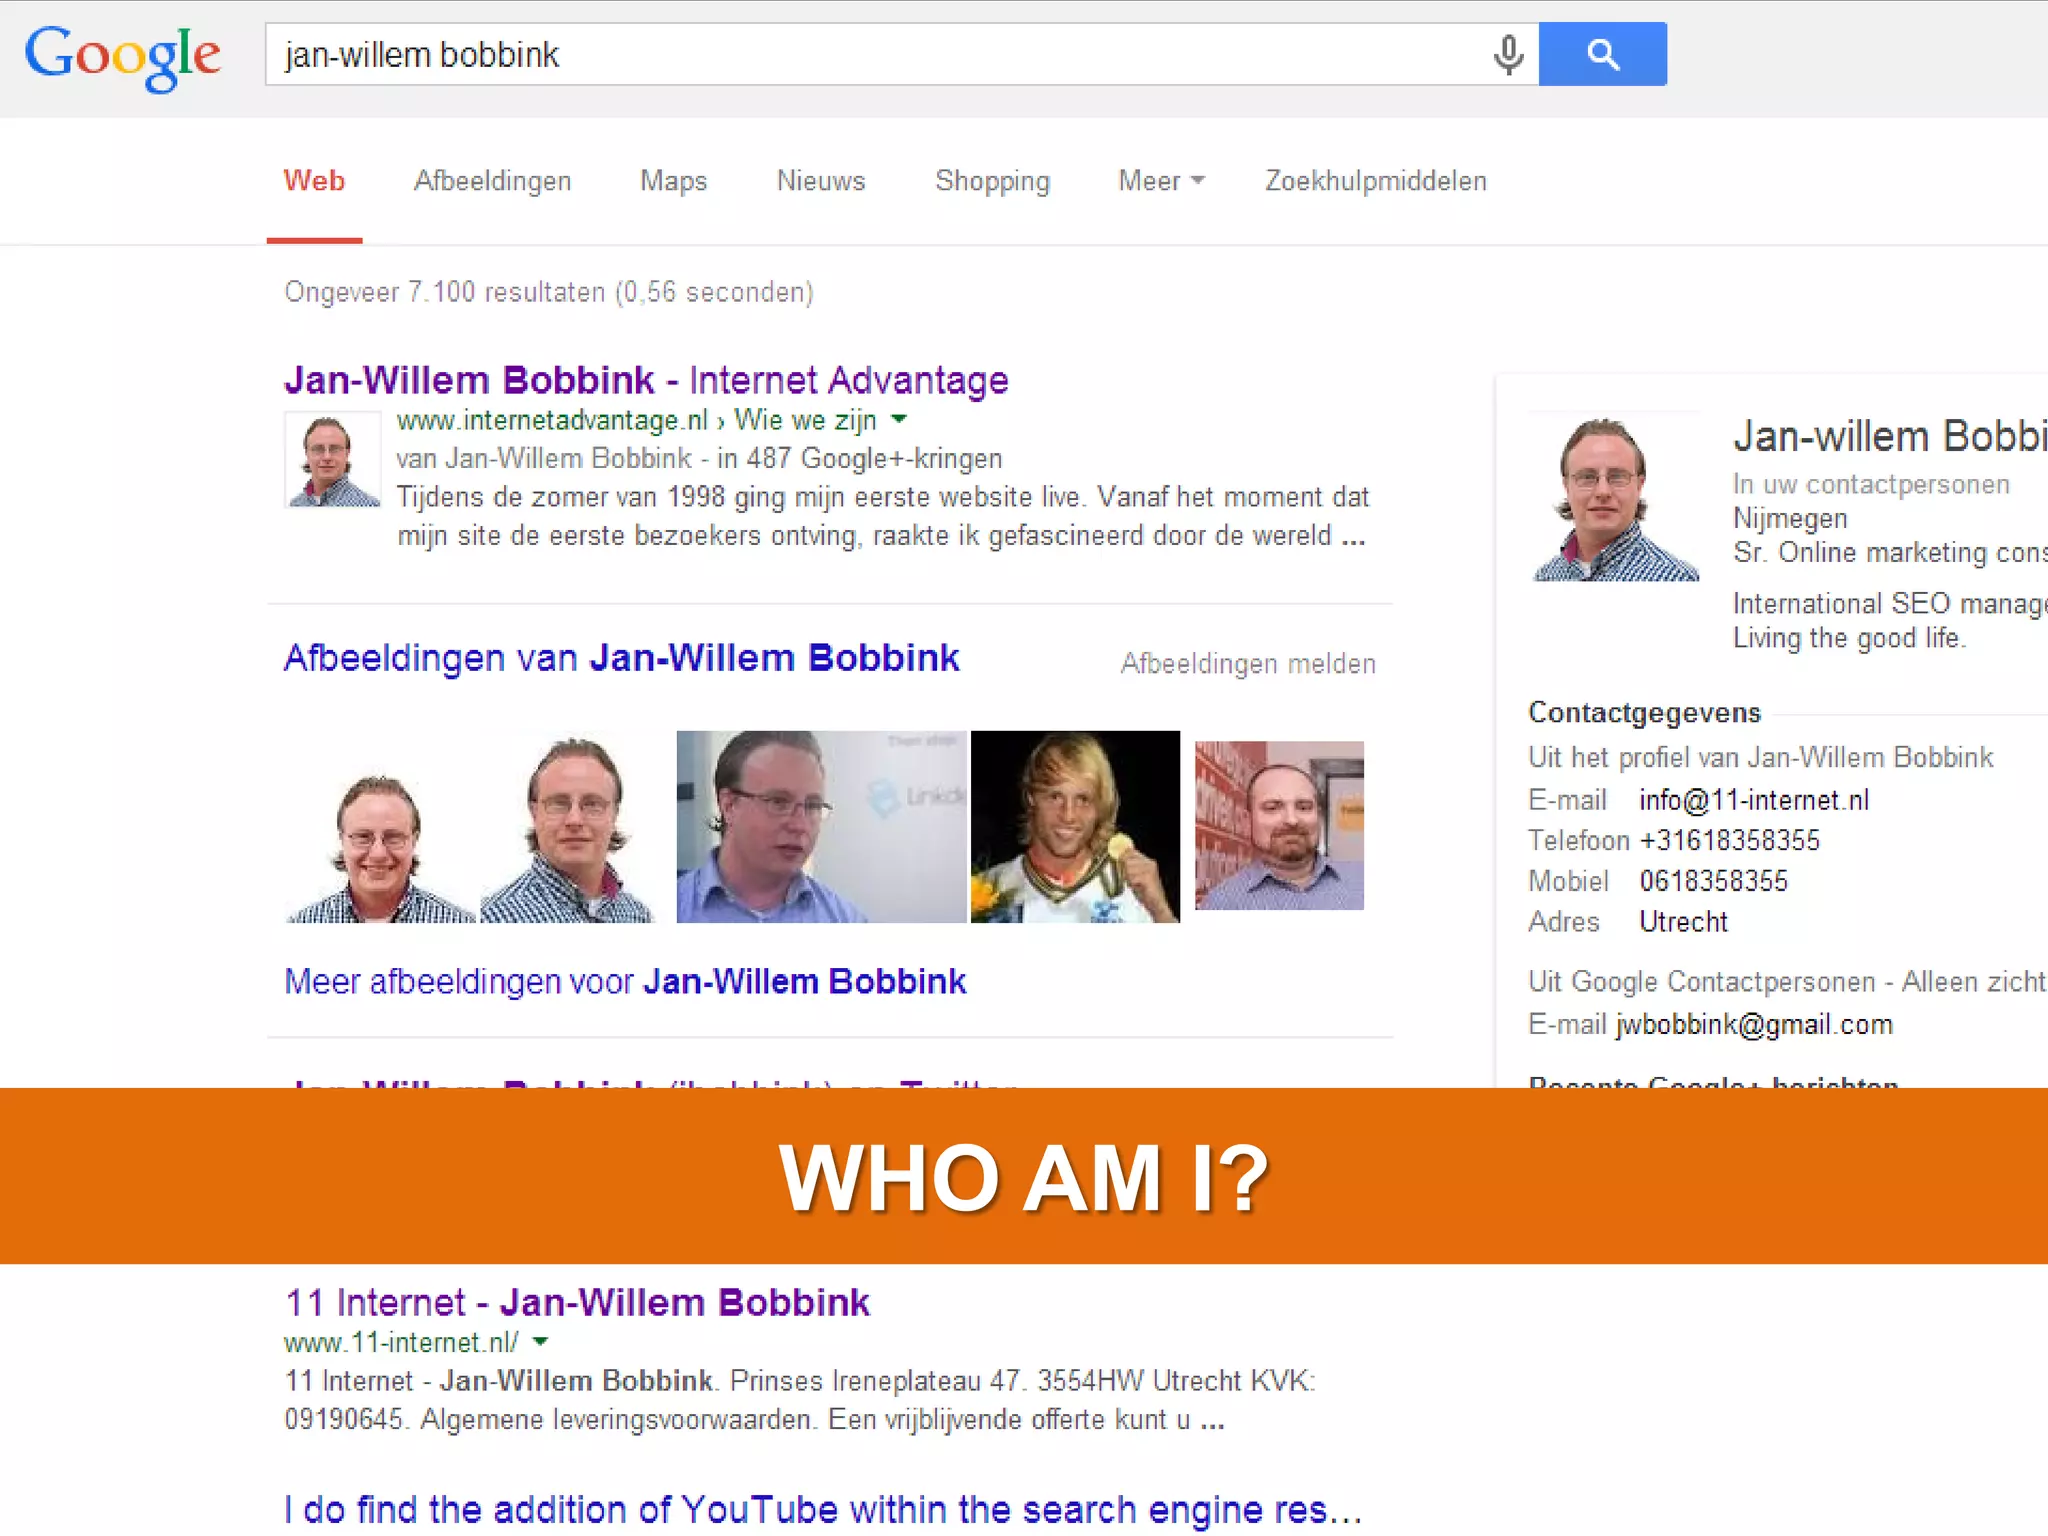Open the Jan-Willem Bobbink - Internet Advantage result

click(646, 380)
